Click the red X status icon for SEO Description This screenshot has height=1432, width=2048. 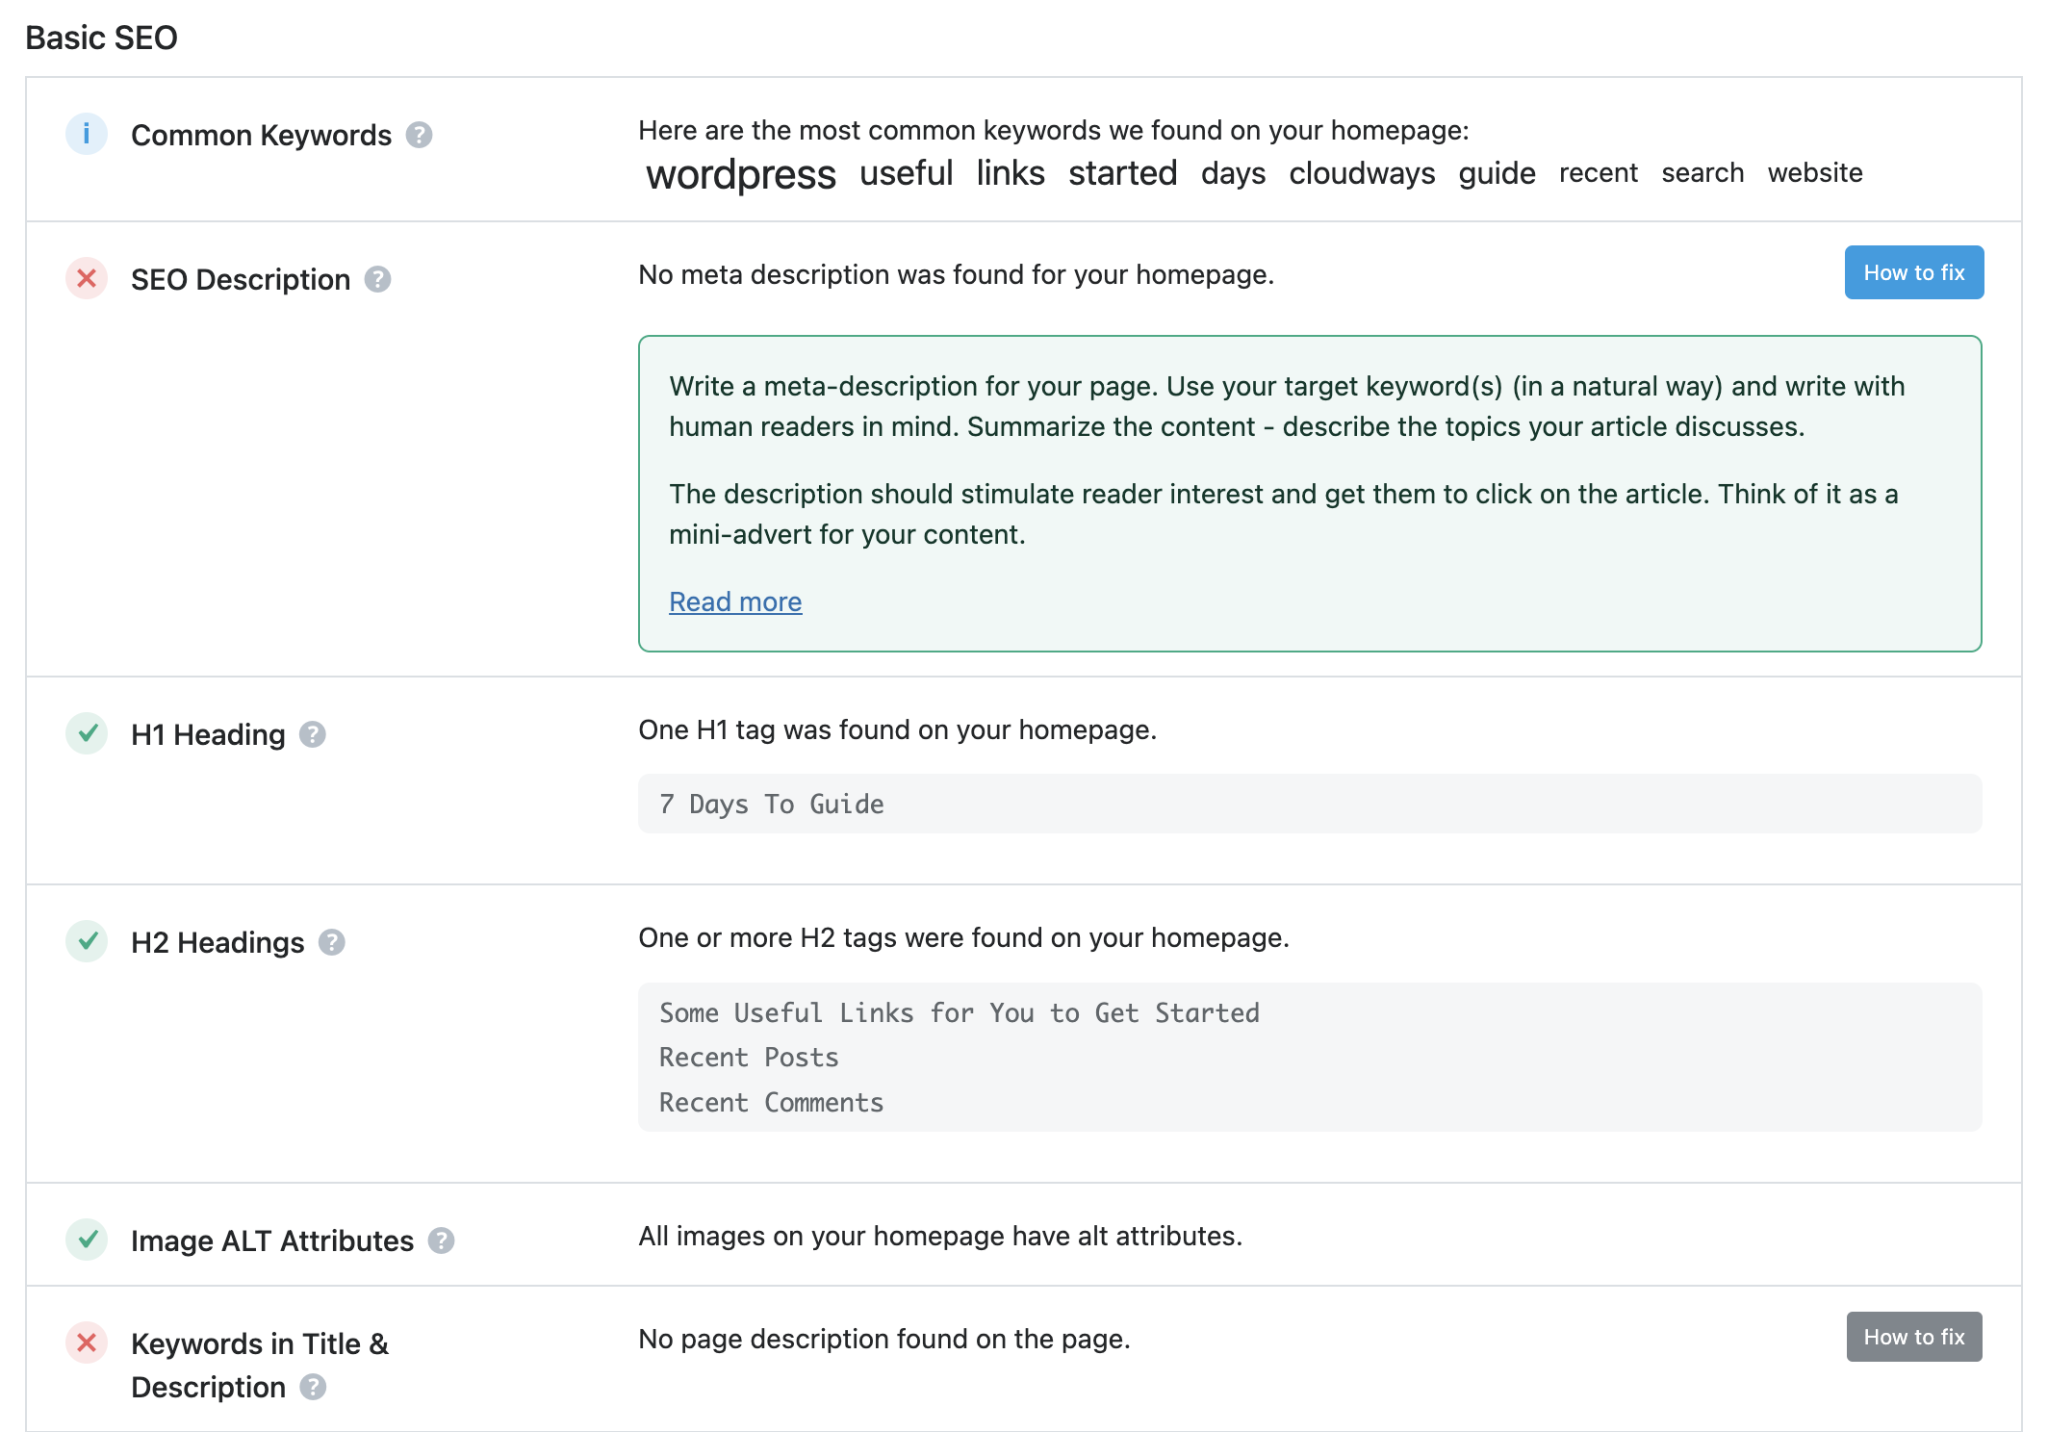(87, 278)
